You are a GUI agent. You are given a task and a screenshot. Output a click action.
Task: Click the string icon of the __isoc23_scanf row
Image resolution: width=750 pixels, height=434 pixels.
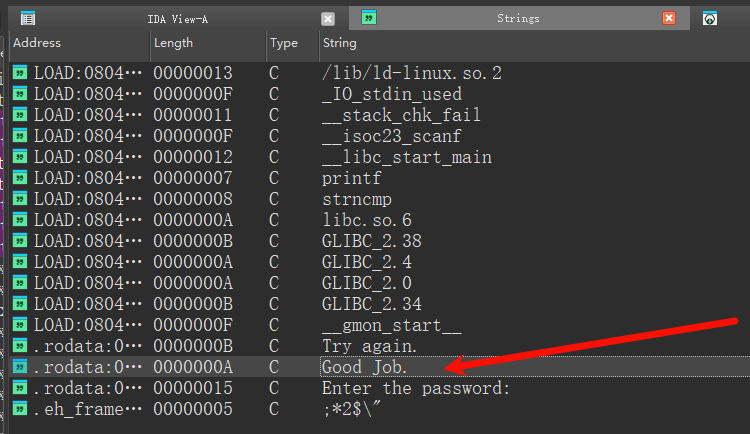pyautogui.click(x=20, y=136)
